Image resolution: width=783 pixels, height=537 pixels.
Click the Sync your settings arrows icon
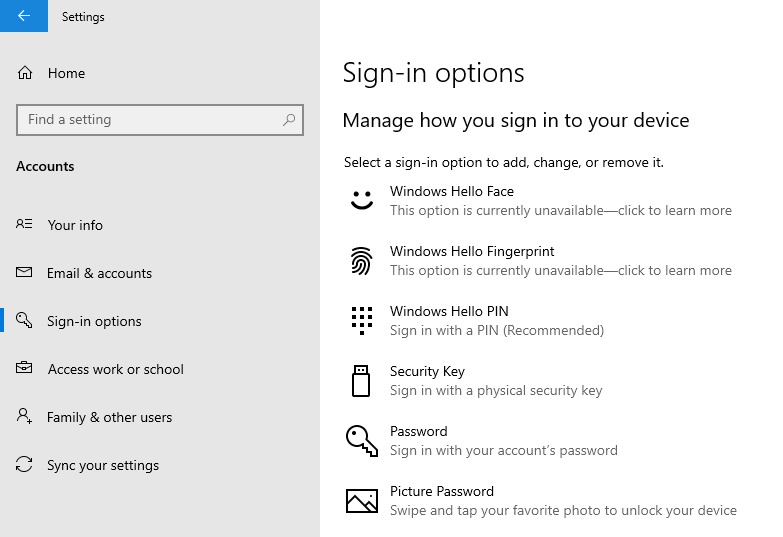(24, 464)
